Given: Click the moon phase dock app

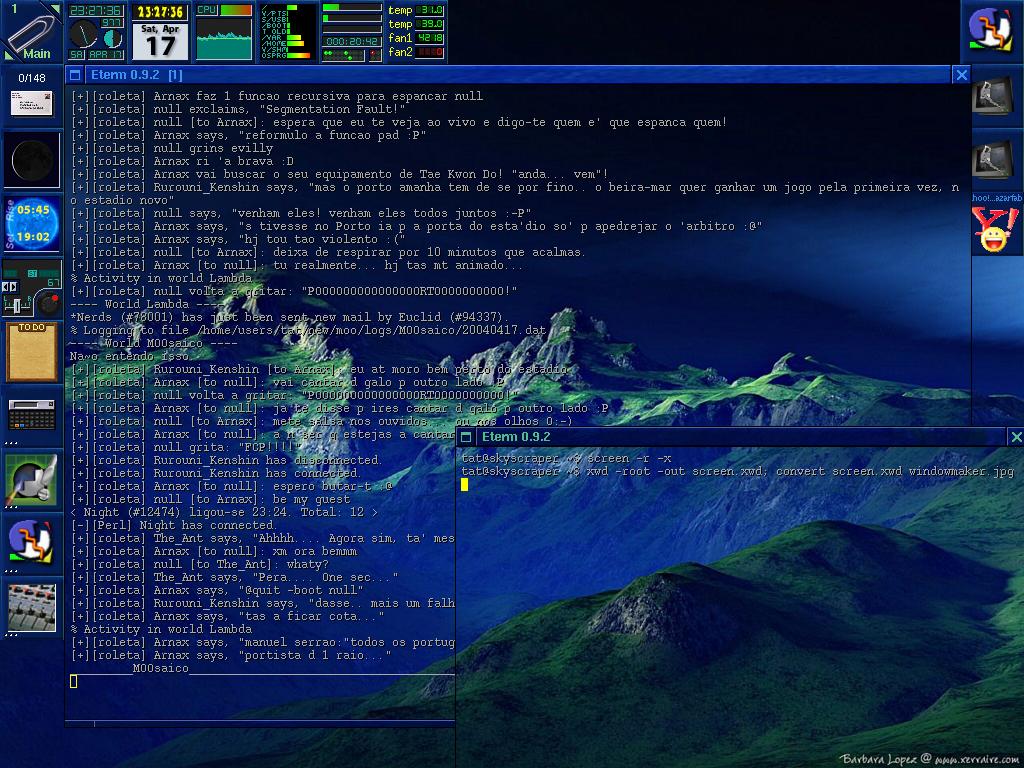Looking at the screenshot, I should [32, 160].
